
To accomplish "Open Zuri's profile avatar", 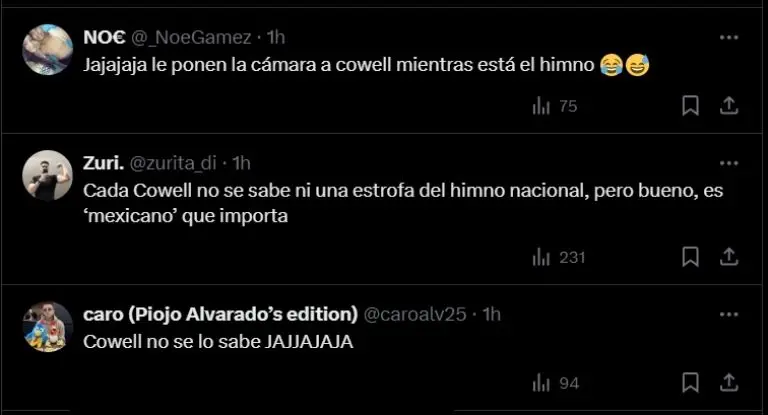I will click(48, 175).
